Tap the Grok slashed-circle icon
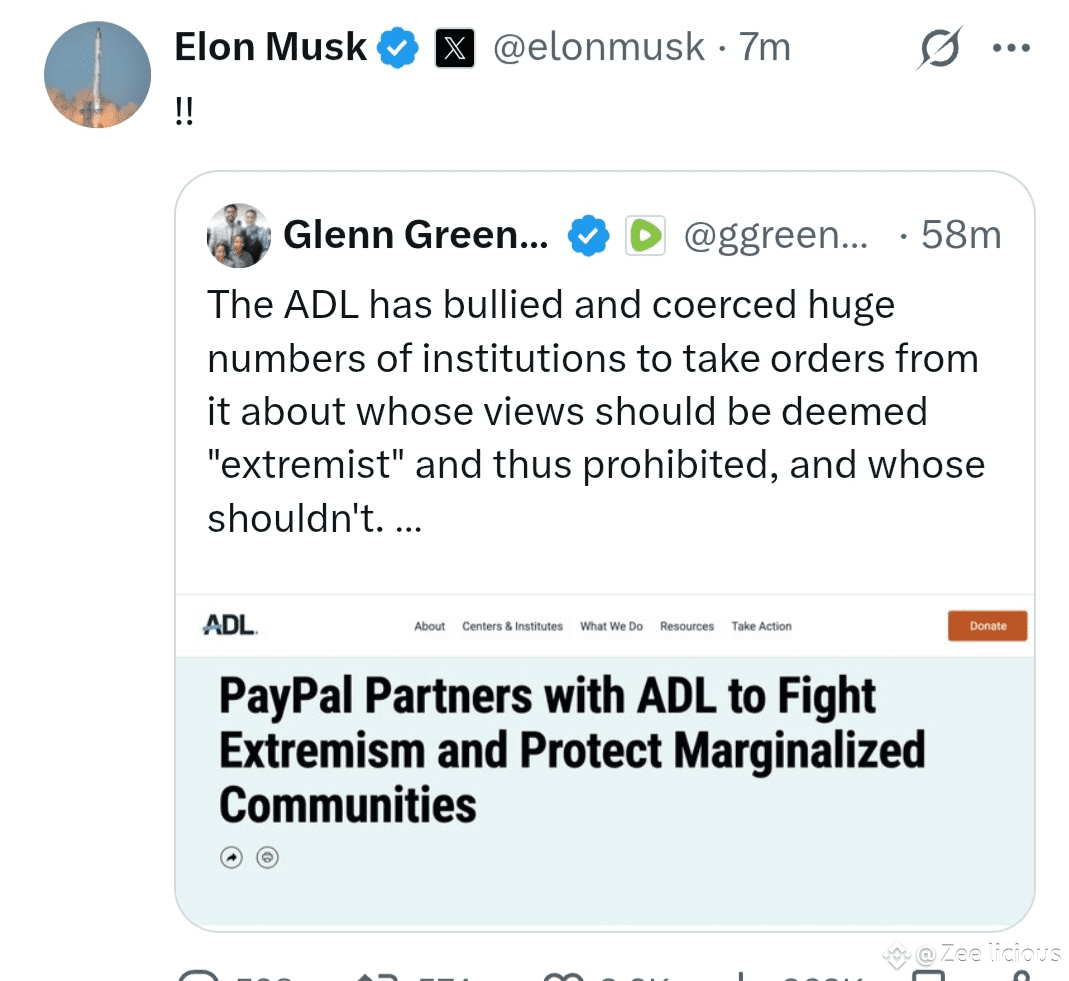The width and height of the screenshot is (1069, 981). click(x=938, y=48)
